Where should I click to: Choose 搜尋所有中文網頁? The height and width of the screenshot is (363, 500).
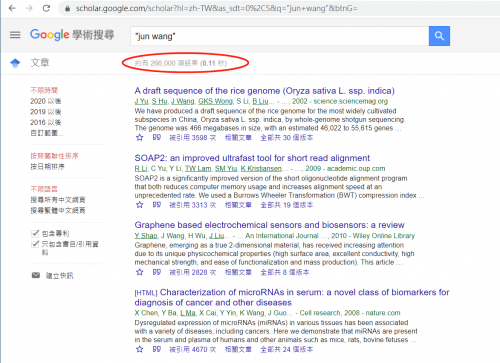[58, 200]
